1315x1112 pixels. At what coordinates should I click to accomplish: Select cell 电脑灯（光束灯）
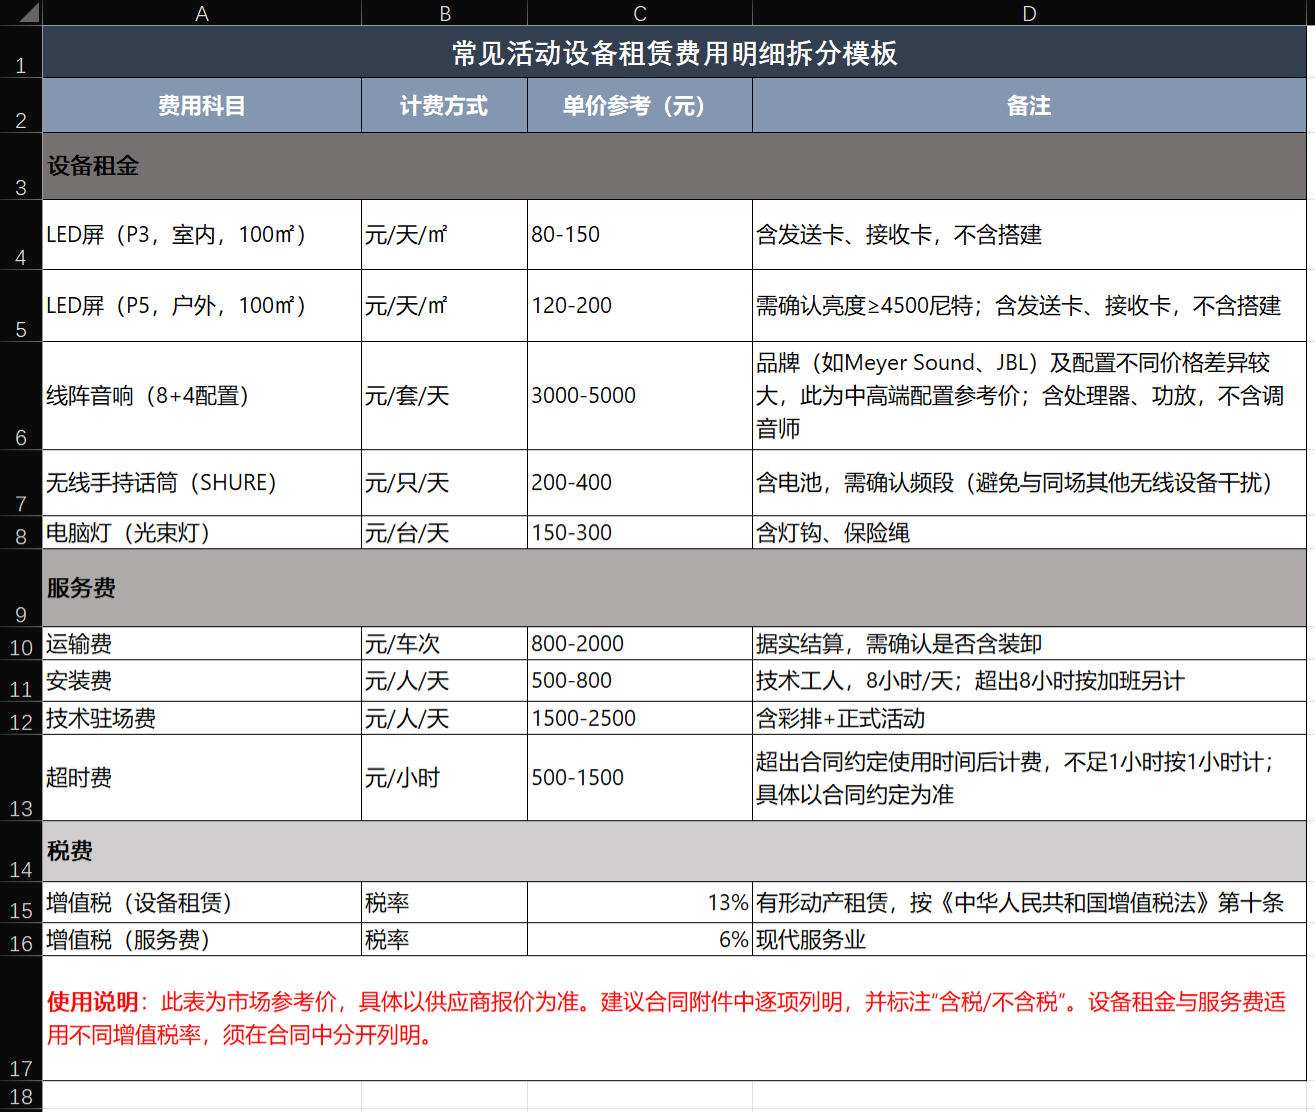click(202, 533)
